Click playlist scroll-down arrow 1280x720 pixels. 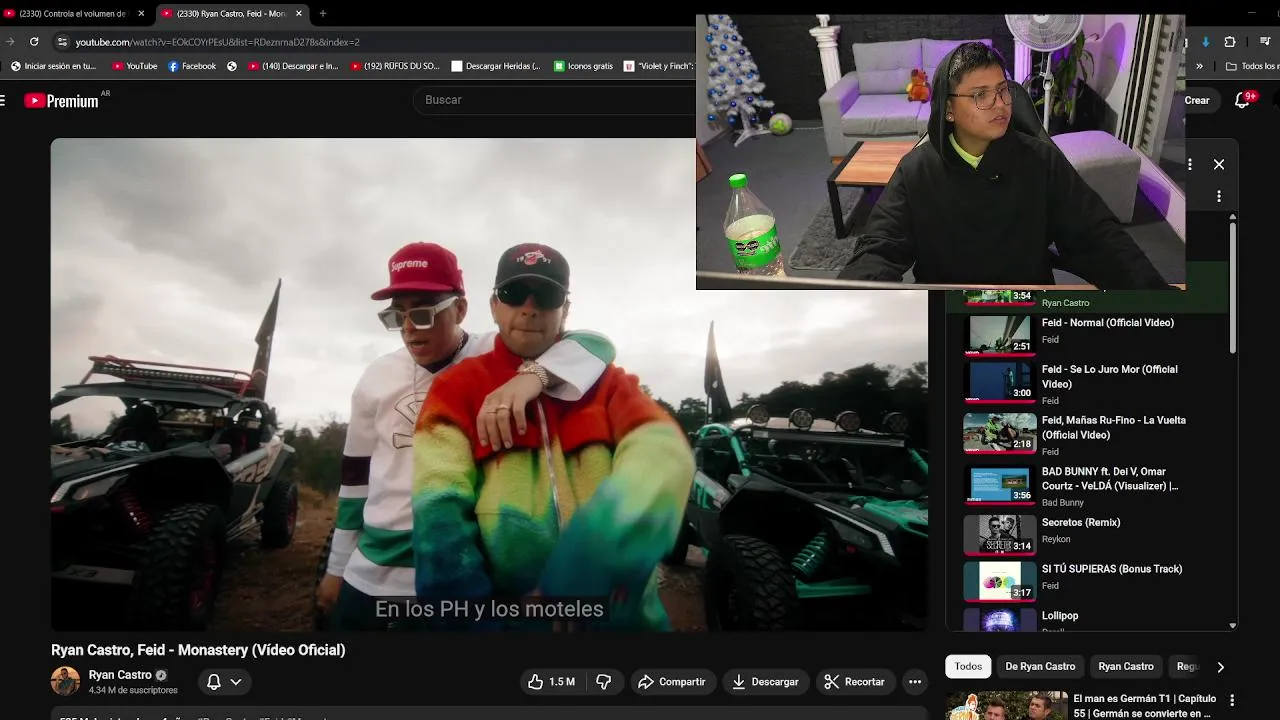pos(1233,625)
